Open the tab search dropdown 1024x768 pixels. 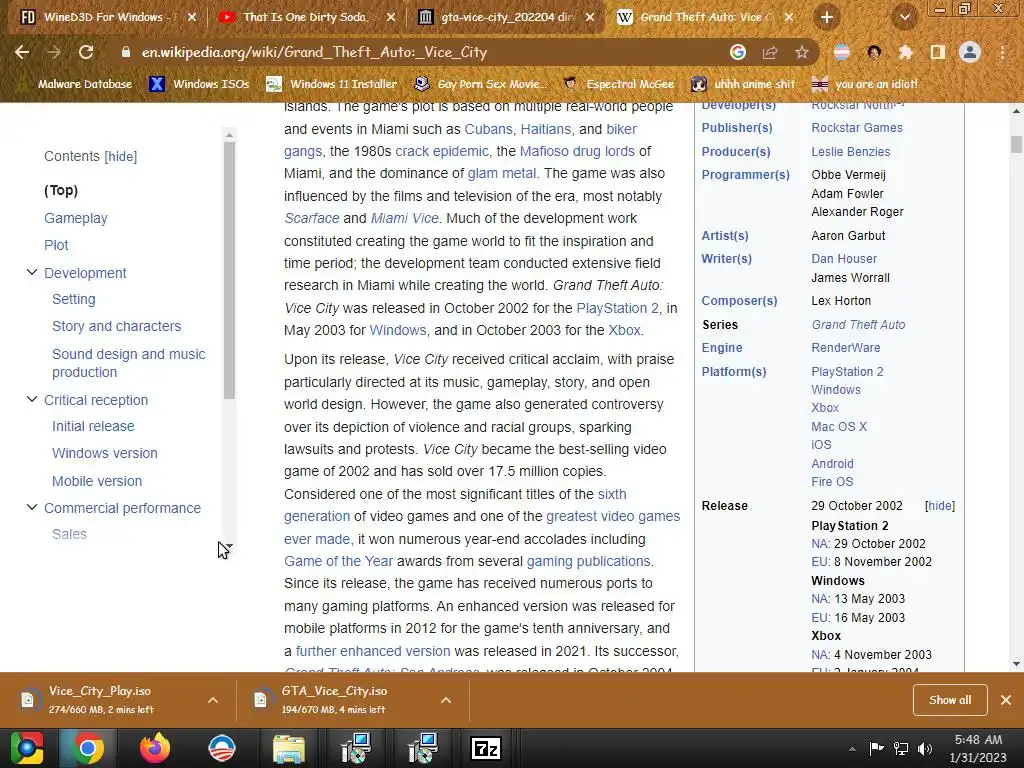904,18
